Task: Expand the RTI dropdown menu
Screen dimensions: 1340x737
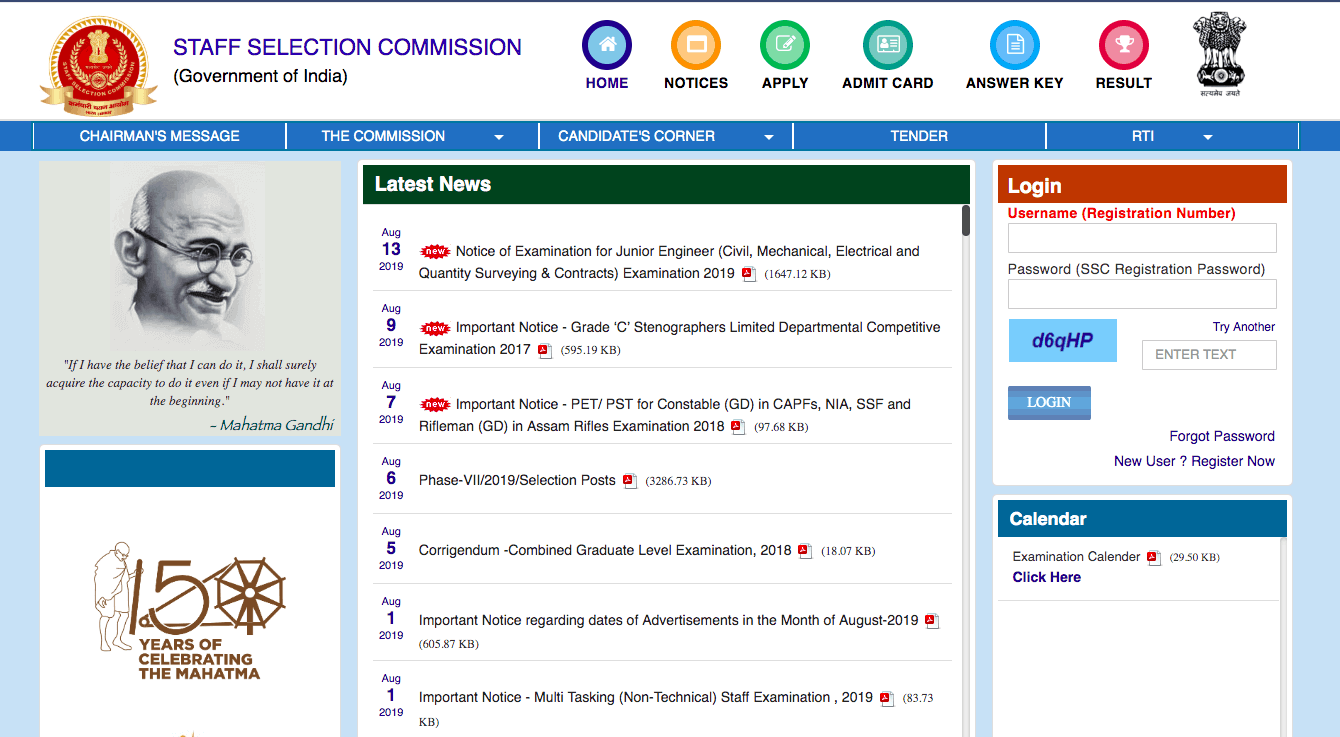Action: click(1207, 137)
